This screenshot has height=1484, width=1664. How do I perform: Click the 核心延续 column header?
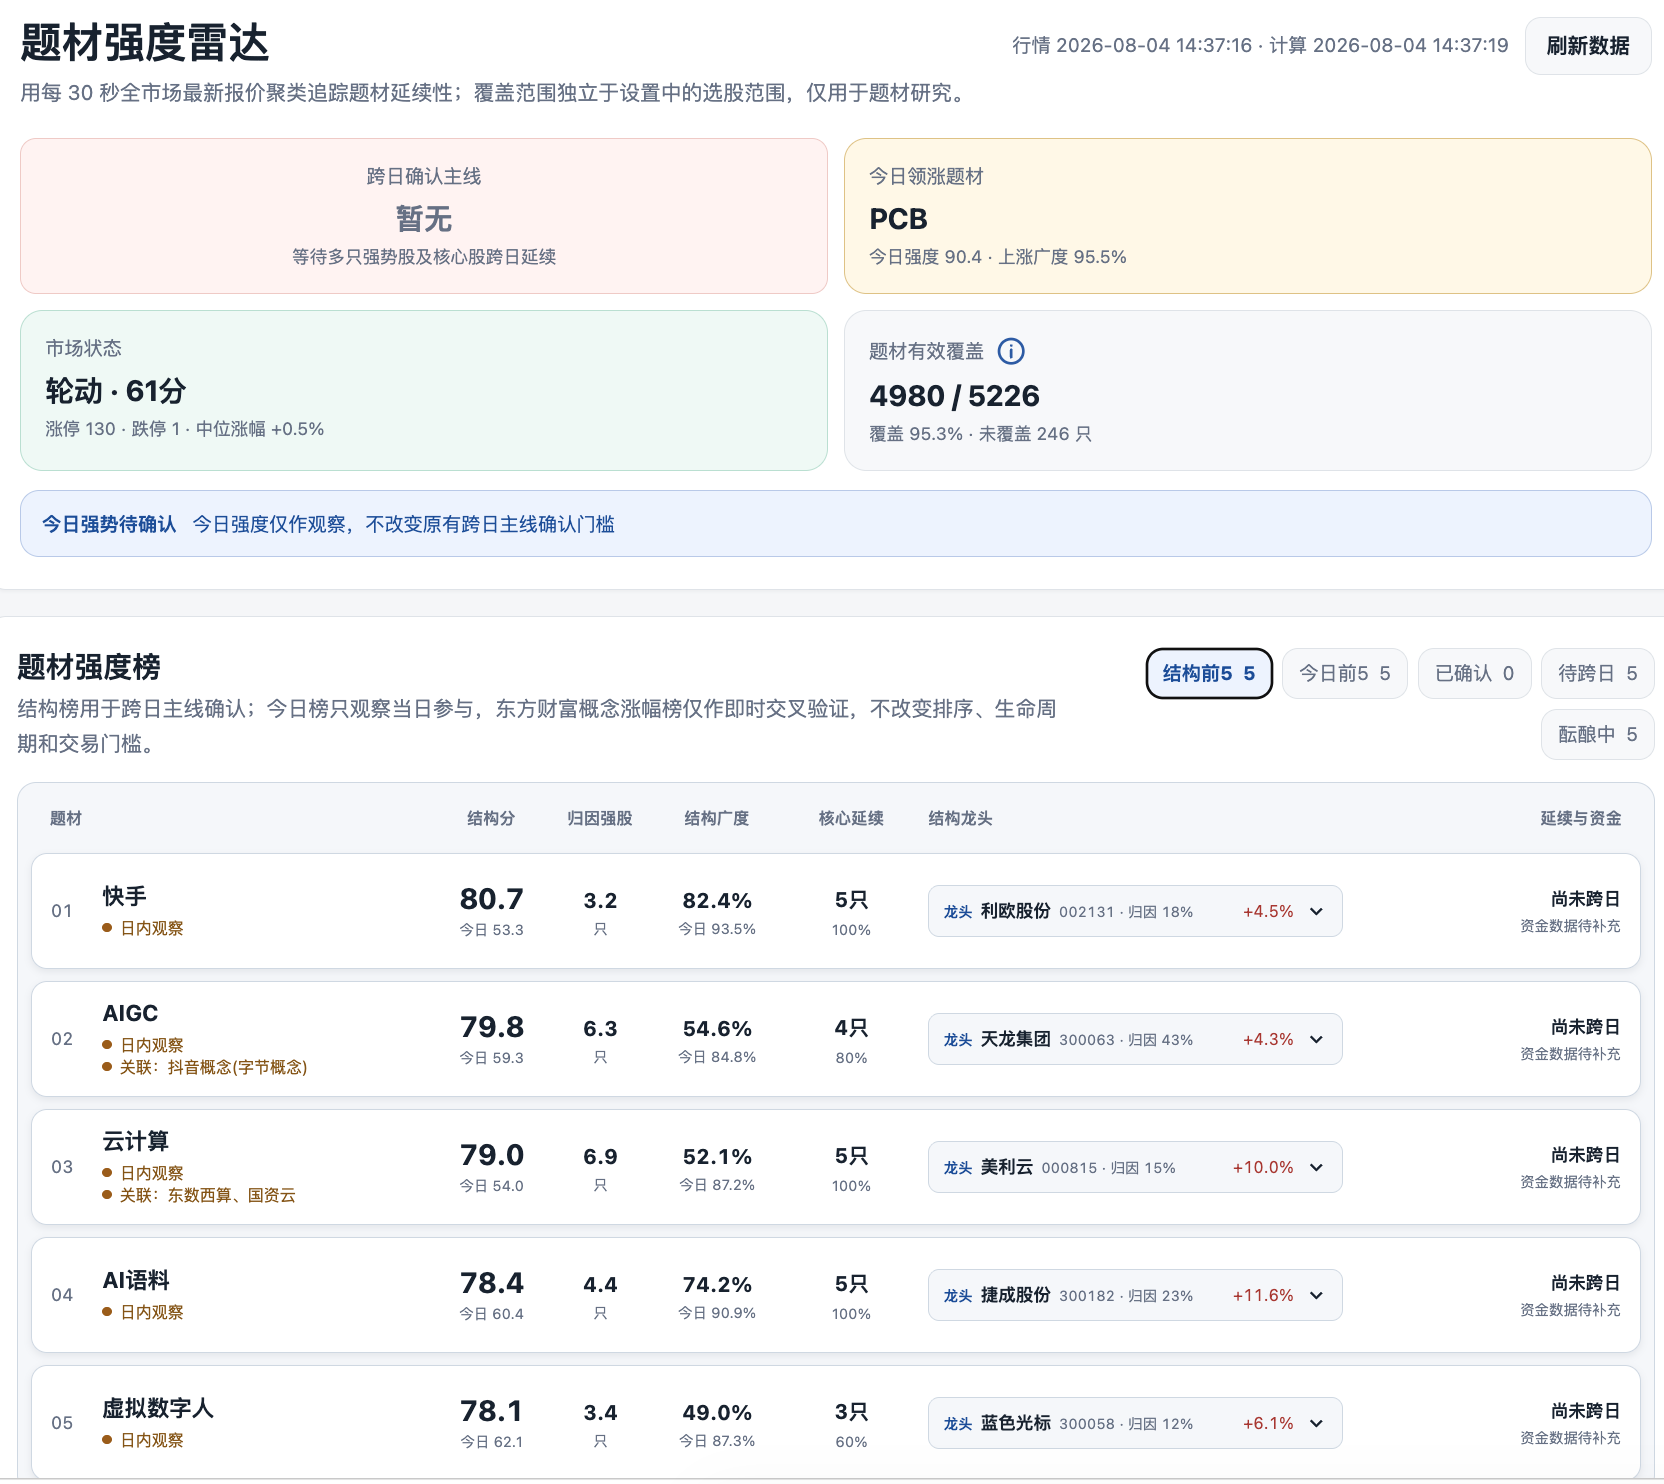[851, 818]
